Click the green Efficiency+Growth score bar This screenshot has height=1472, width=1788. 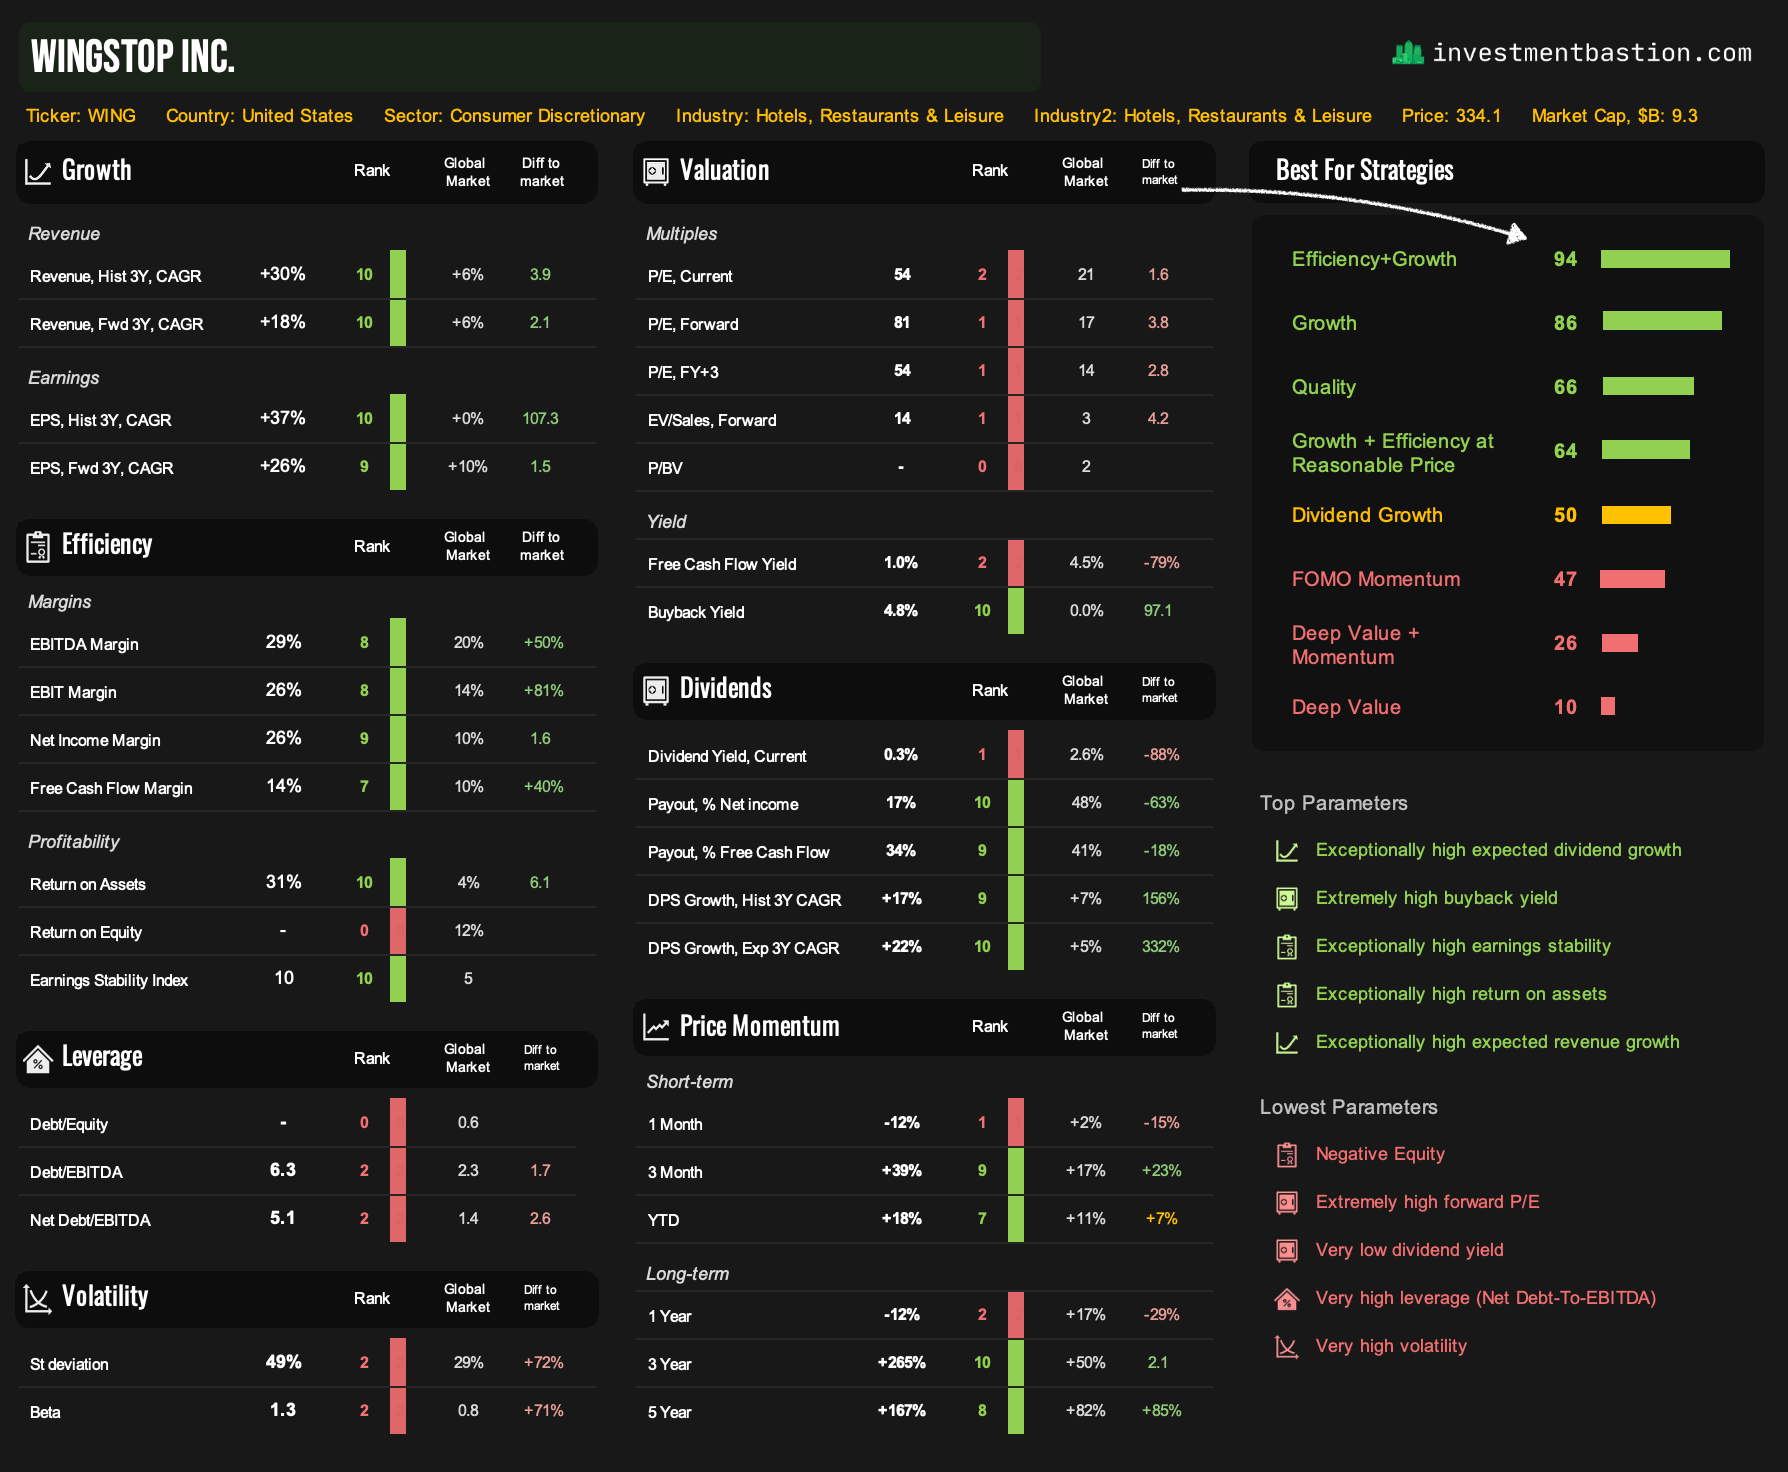click(x=1665, y=259)
